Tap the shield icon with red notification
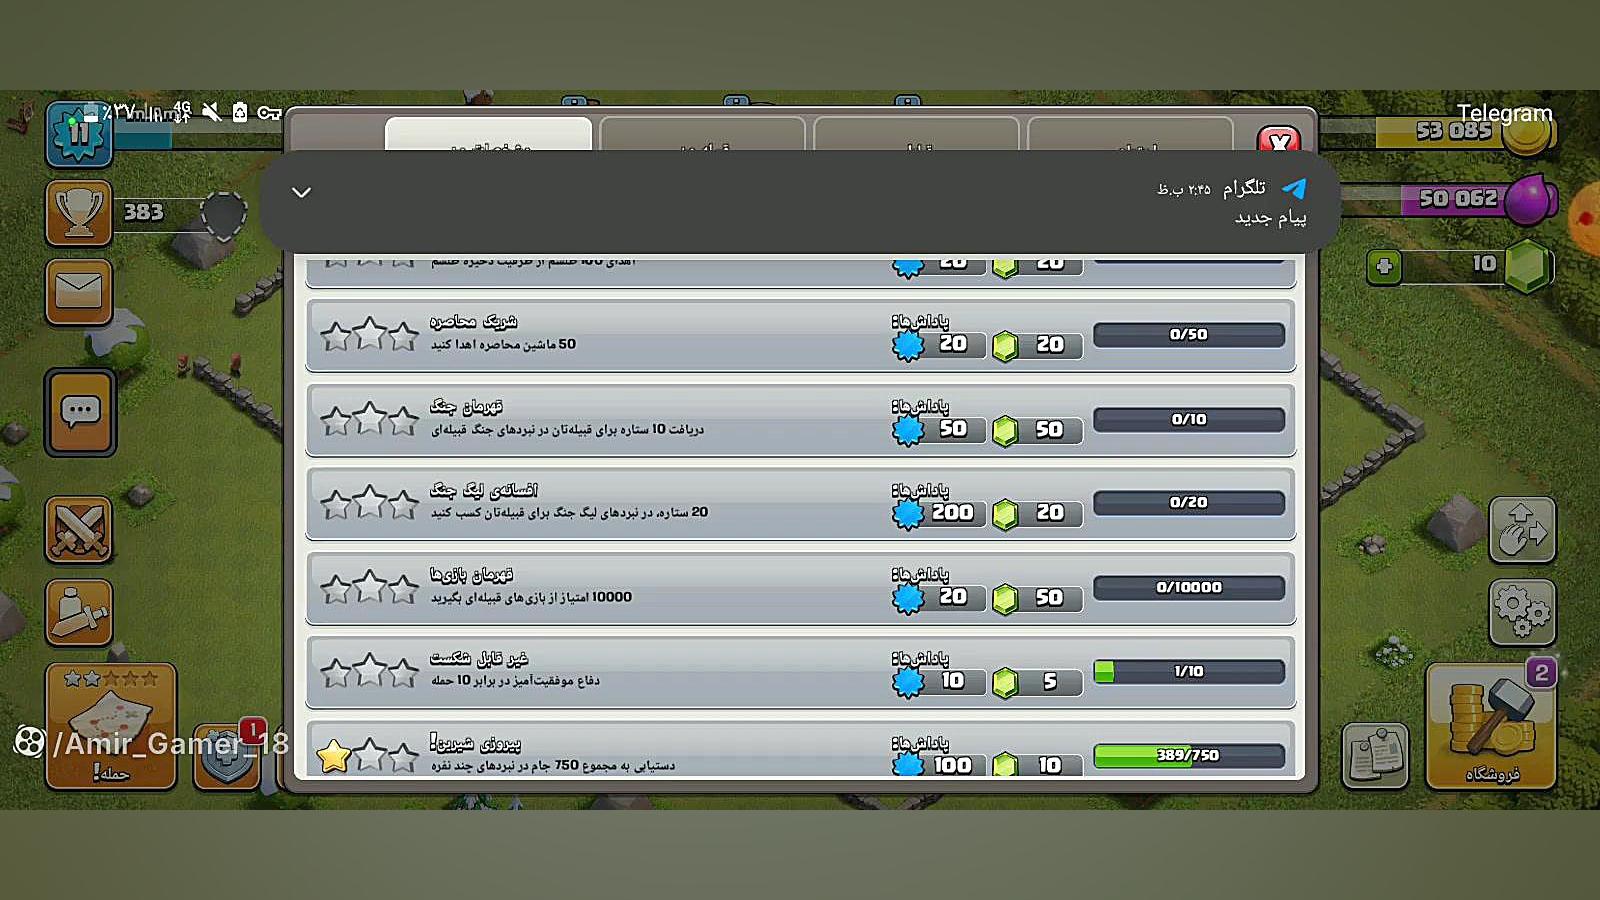Viewport: 1600px width, 900px height. (228, 756)
